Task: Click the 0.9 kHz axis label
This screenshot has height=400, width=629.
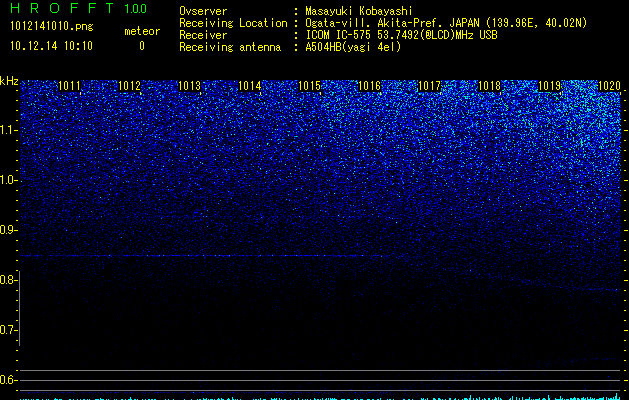Action: coord(8,230)
